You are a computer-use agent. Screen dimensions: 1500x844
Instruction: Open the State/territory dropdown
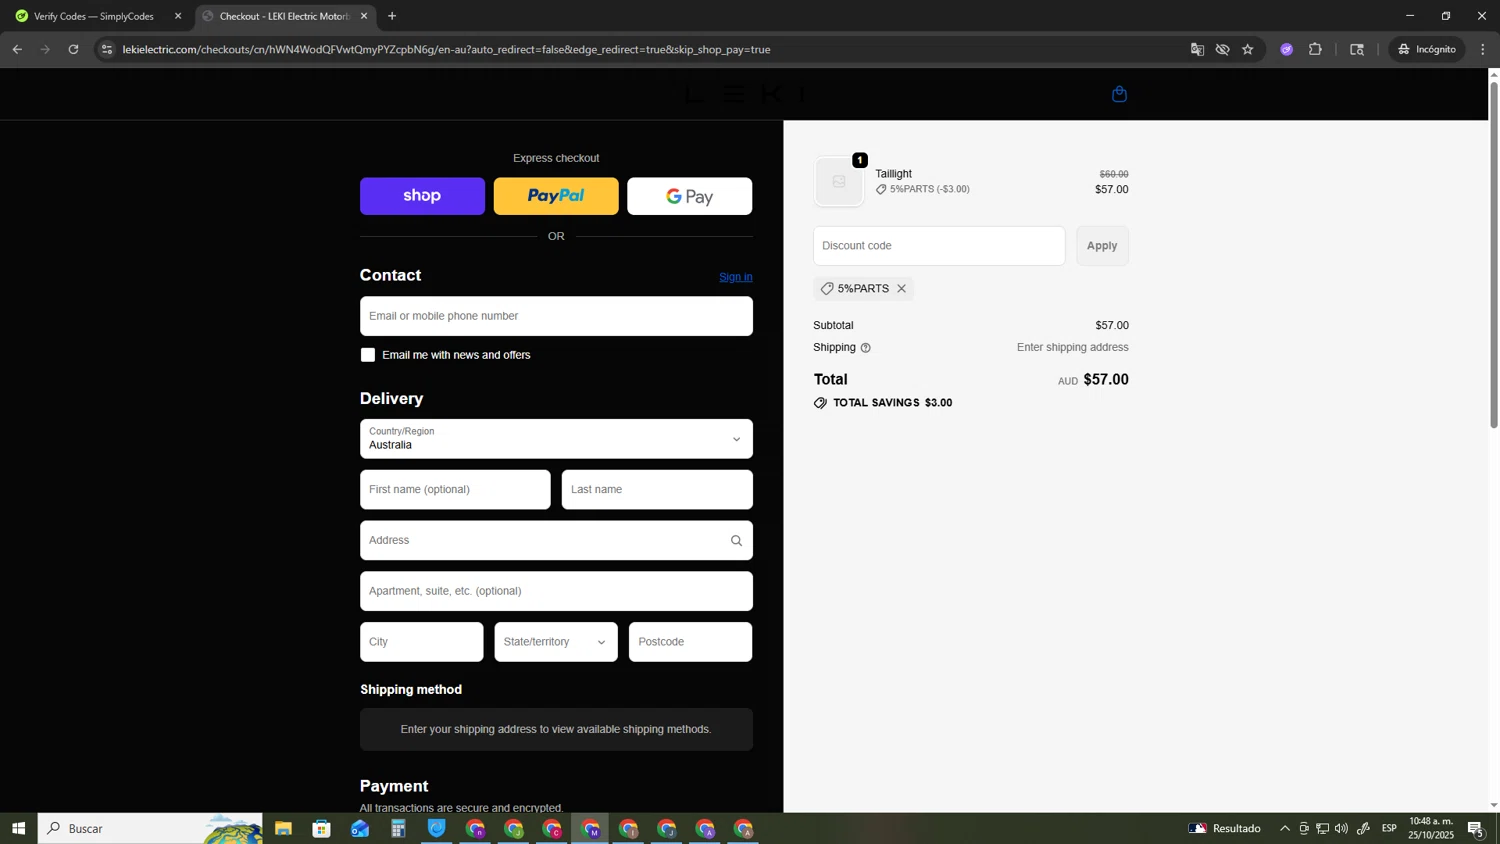pyautogui.click(x=556, y=642)
